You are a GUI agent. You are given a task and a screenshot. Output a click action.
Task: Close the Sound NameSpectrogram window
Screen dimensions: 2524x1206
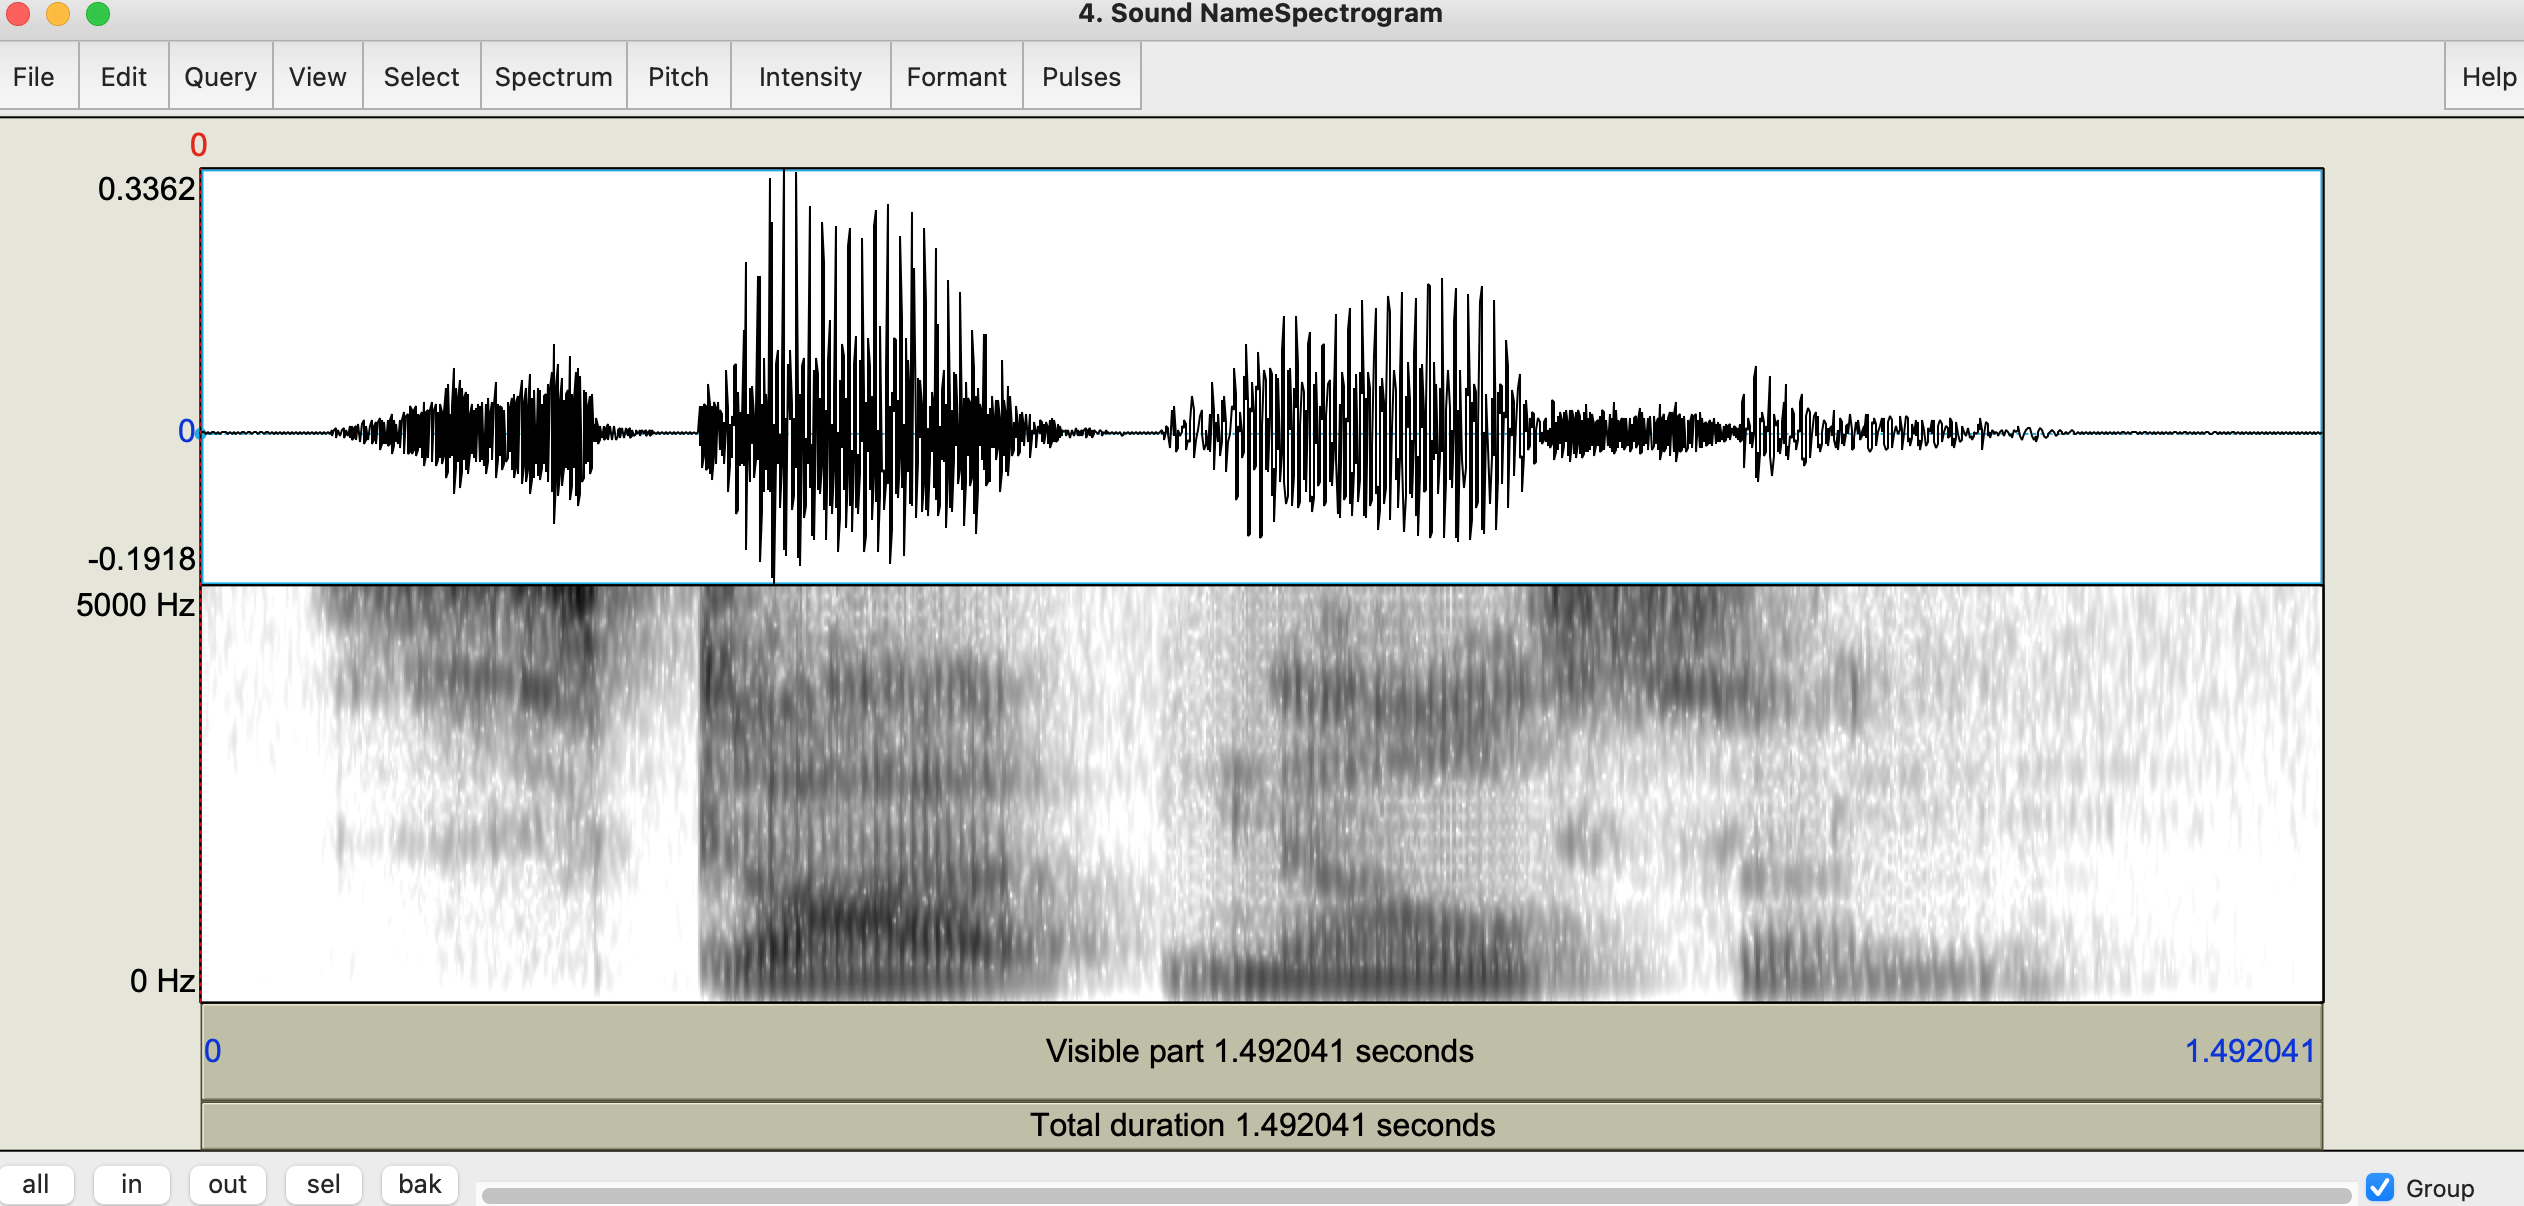point(18,13)
